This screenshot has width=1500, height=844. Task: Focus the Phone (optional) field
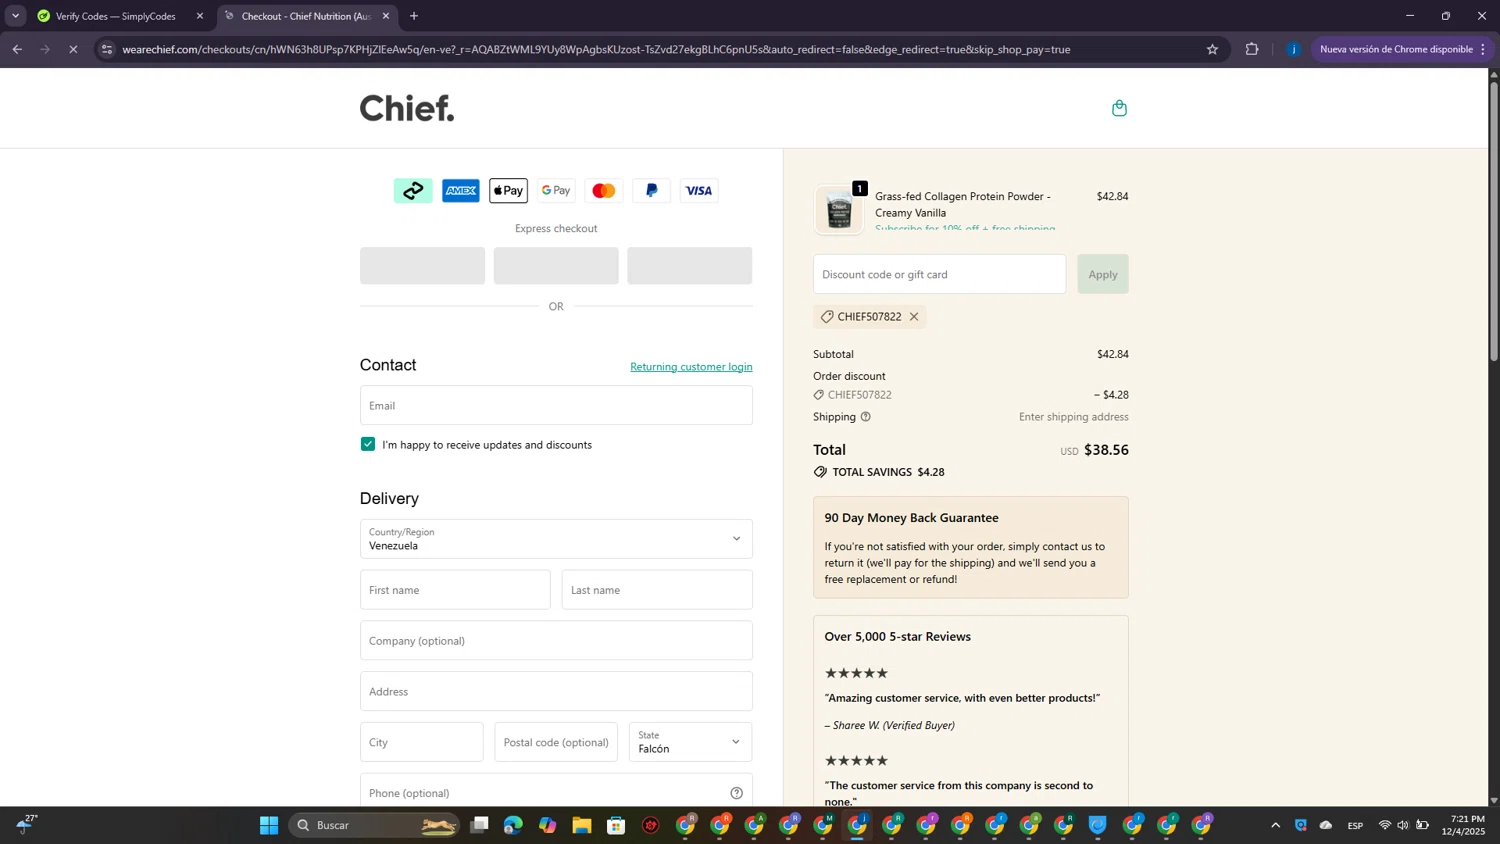click(556, 791)
